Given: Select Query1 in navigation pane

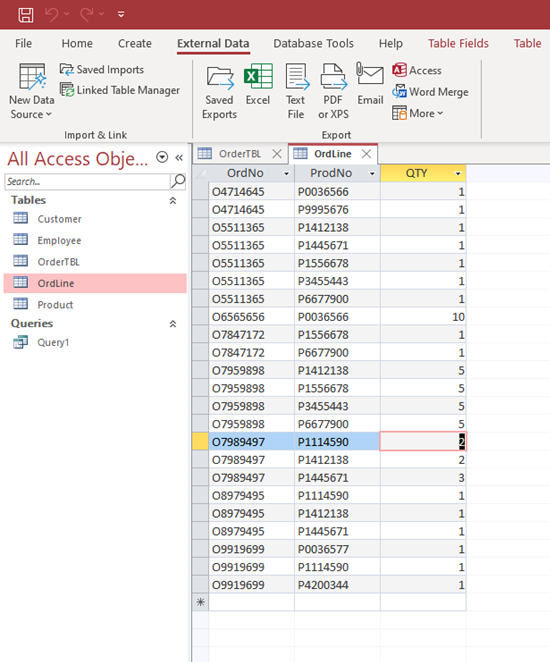Looking at the screenshot, I should coord(53,342).
